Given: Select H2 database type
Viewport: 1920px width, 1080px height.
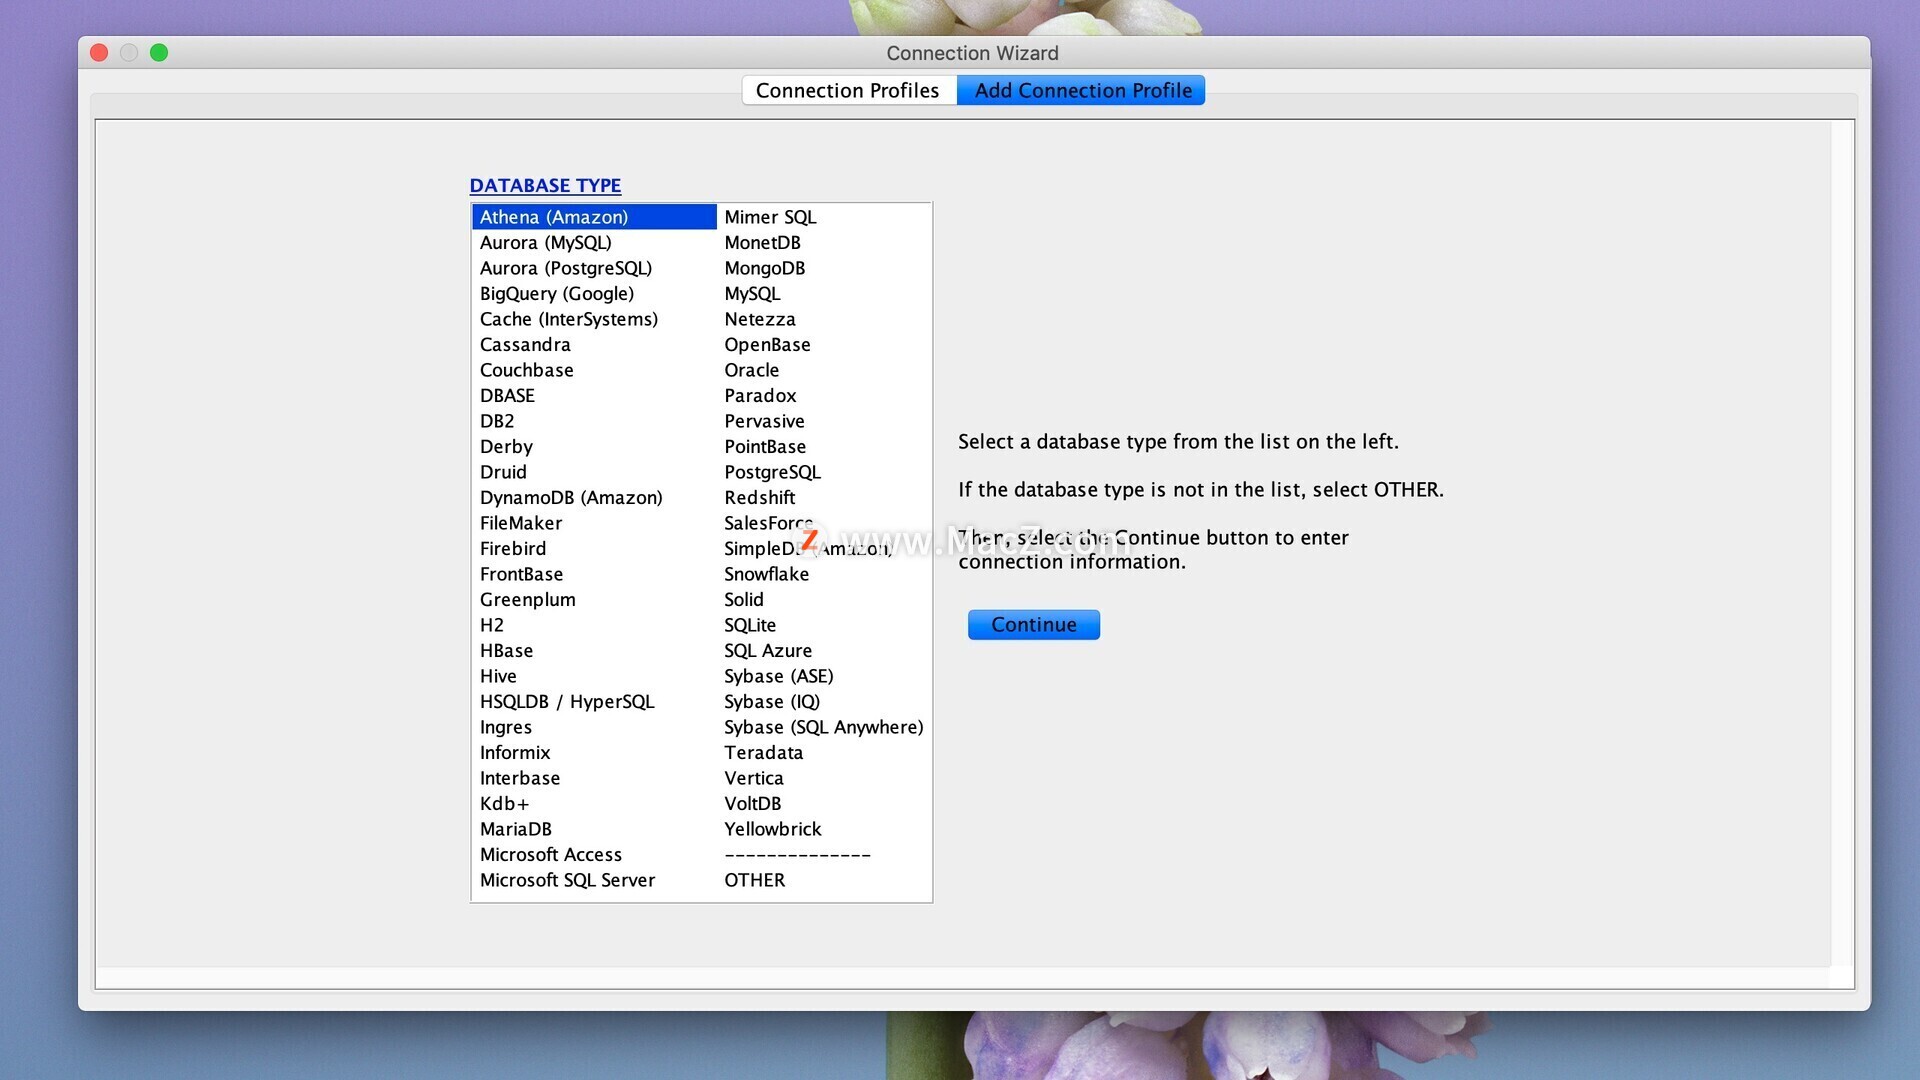Looking at the screenshot, I should pyautogui.click(x=594, y=625).
